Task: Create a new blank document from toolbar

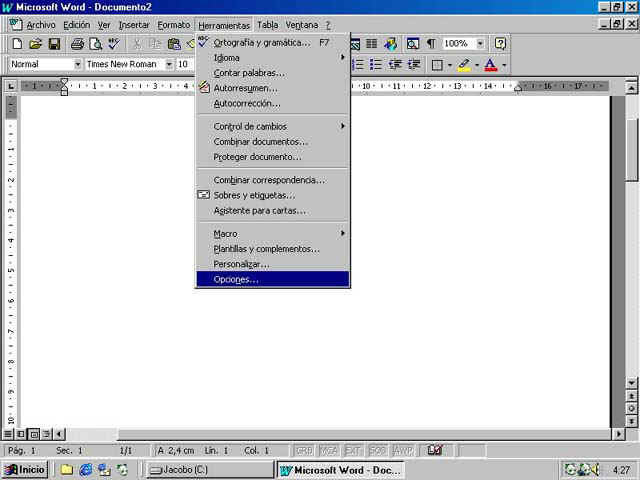Action: [17, 43]
